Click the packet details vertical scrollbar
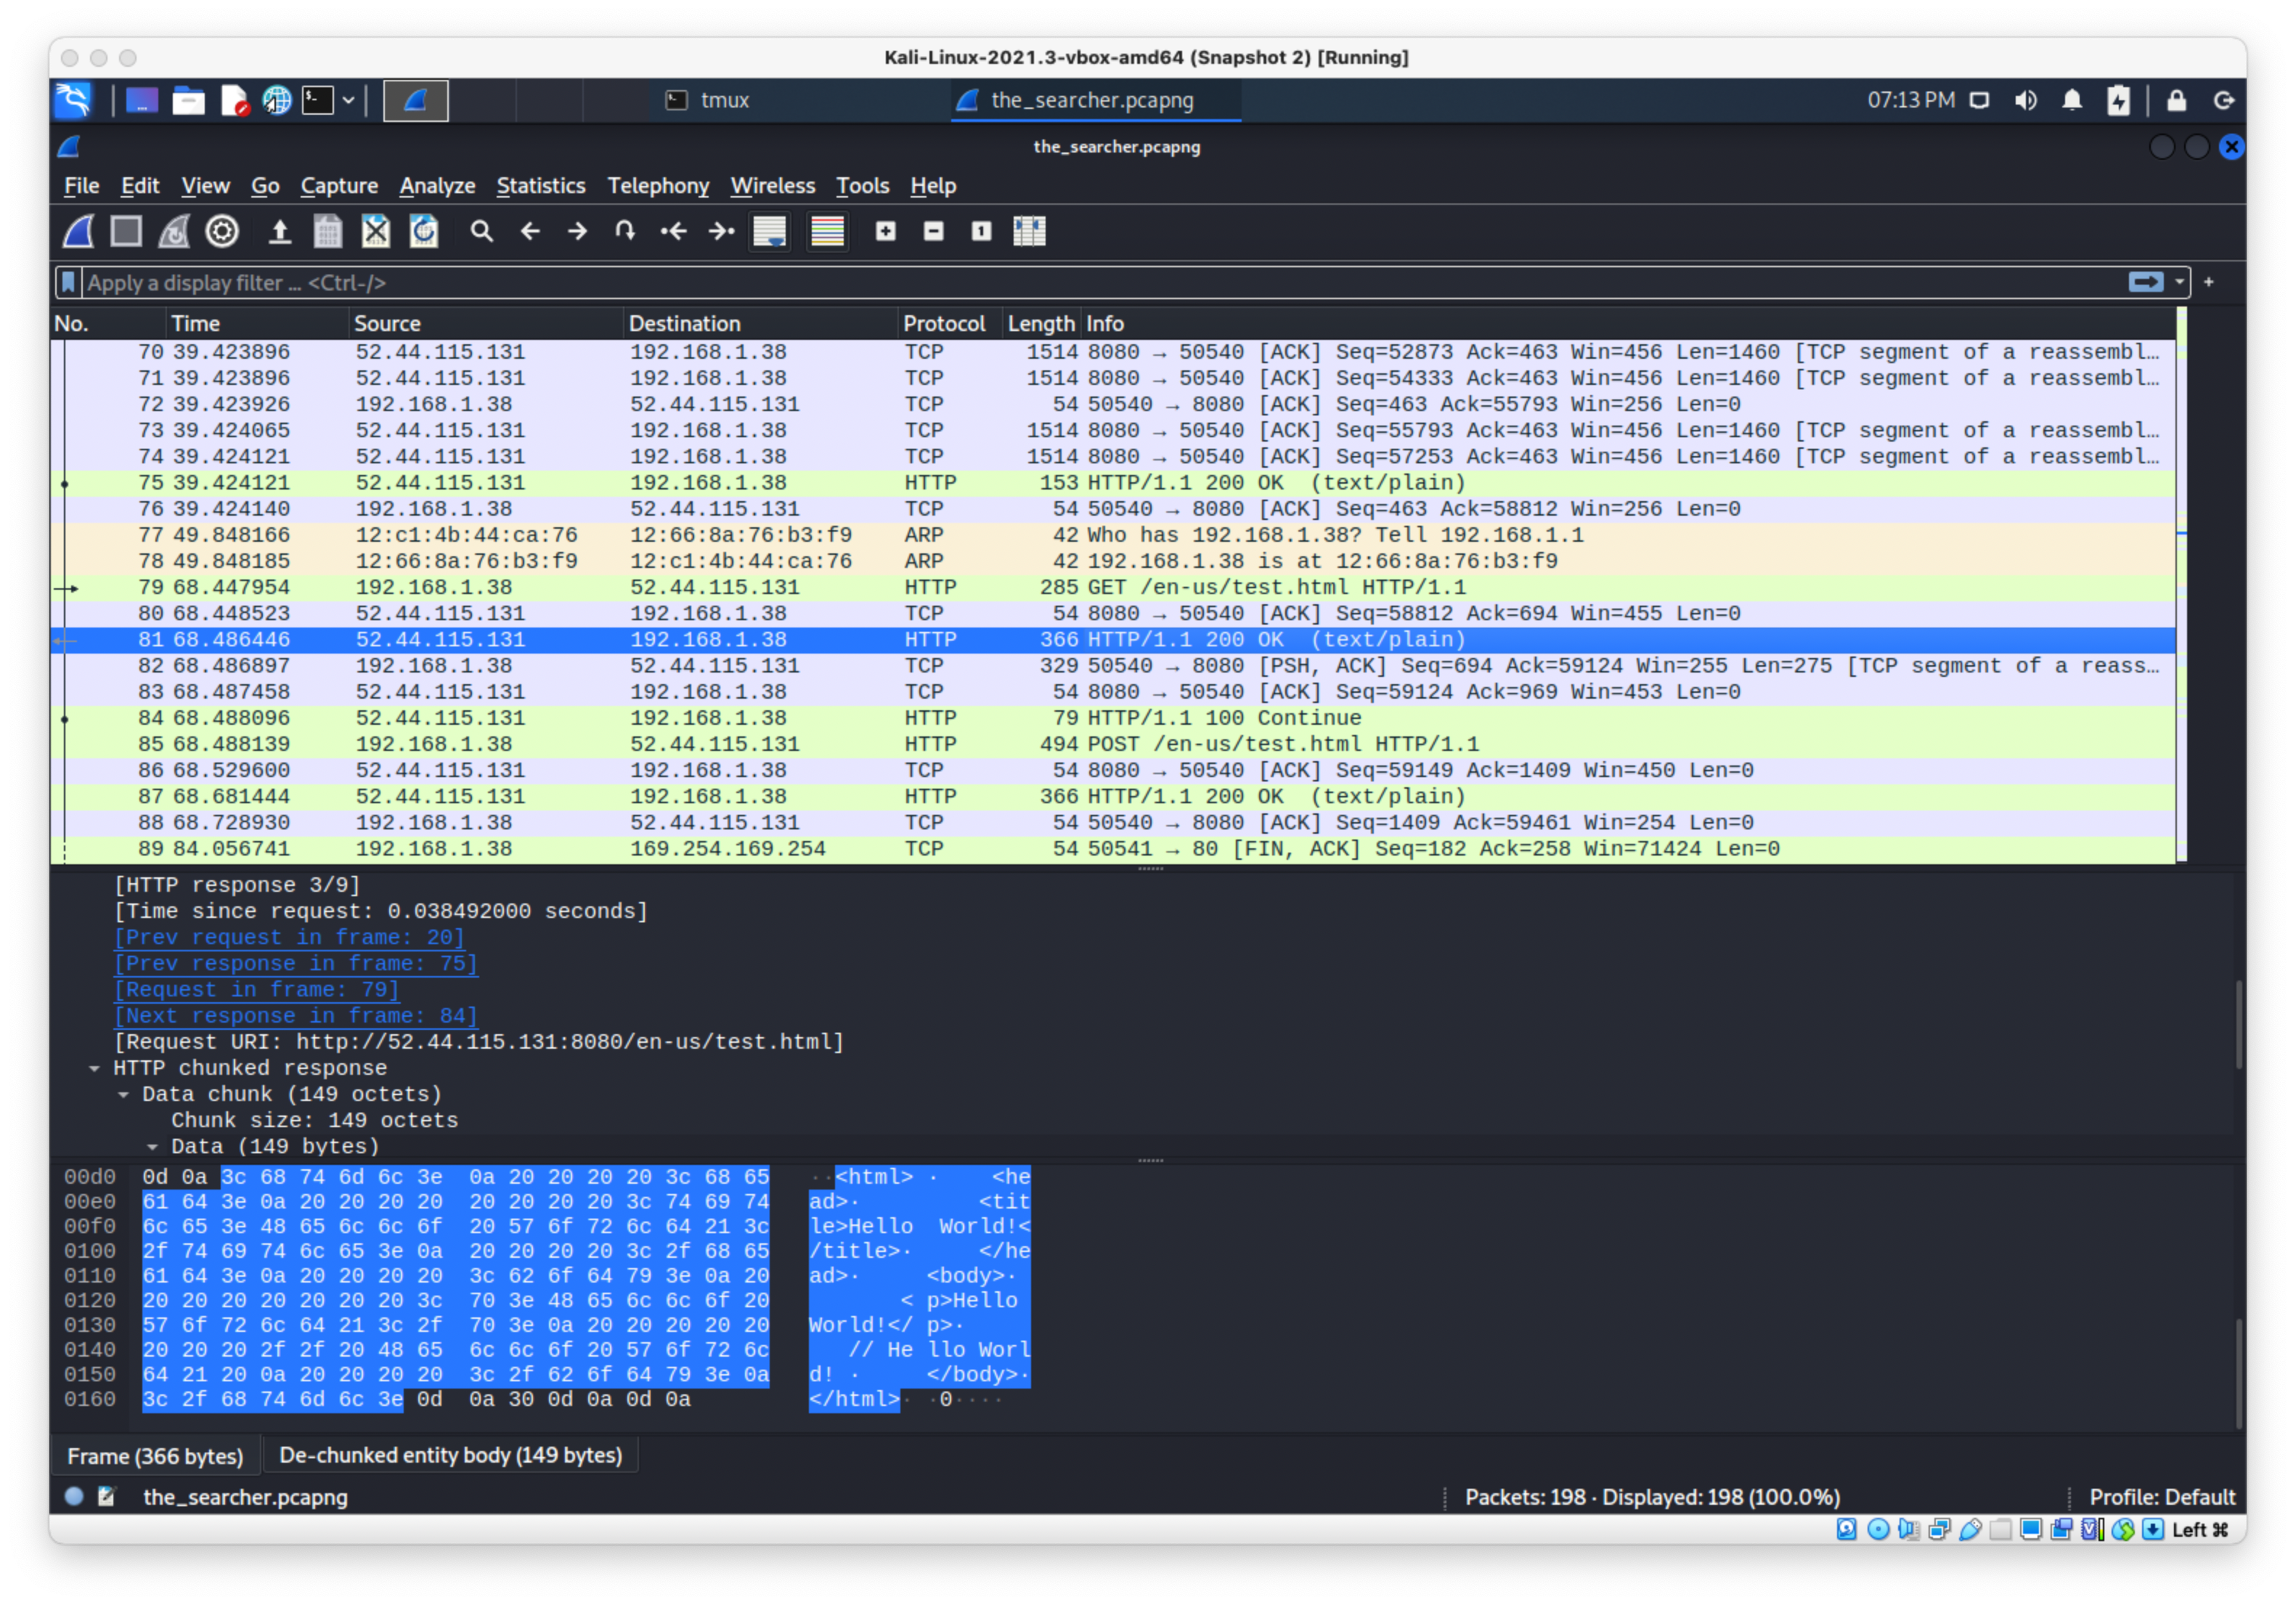Screen dimensions: 2296x1605 2238,1023
